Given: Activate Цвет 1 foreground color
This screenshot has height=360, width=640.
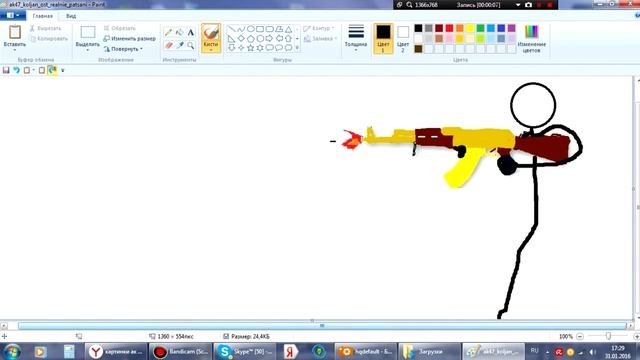Looking at the screenshot, I should tap(383, 38).
